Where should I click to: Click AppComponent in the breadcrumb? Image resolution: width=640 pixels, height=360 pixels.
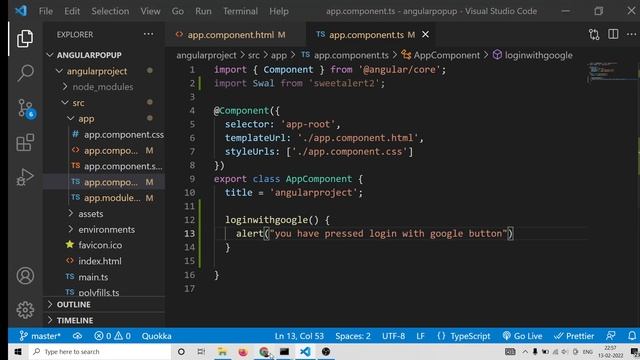447,55
